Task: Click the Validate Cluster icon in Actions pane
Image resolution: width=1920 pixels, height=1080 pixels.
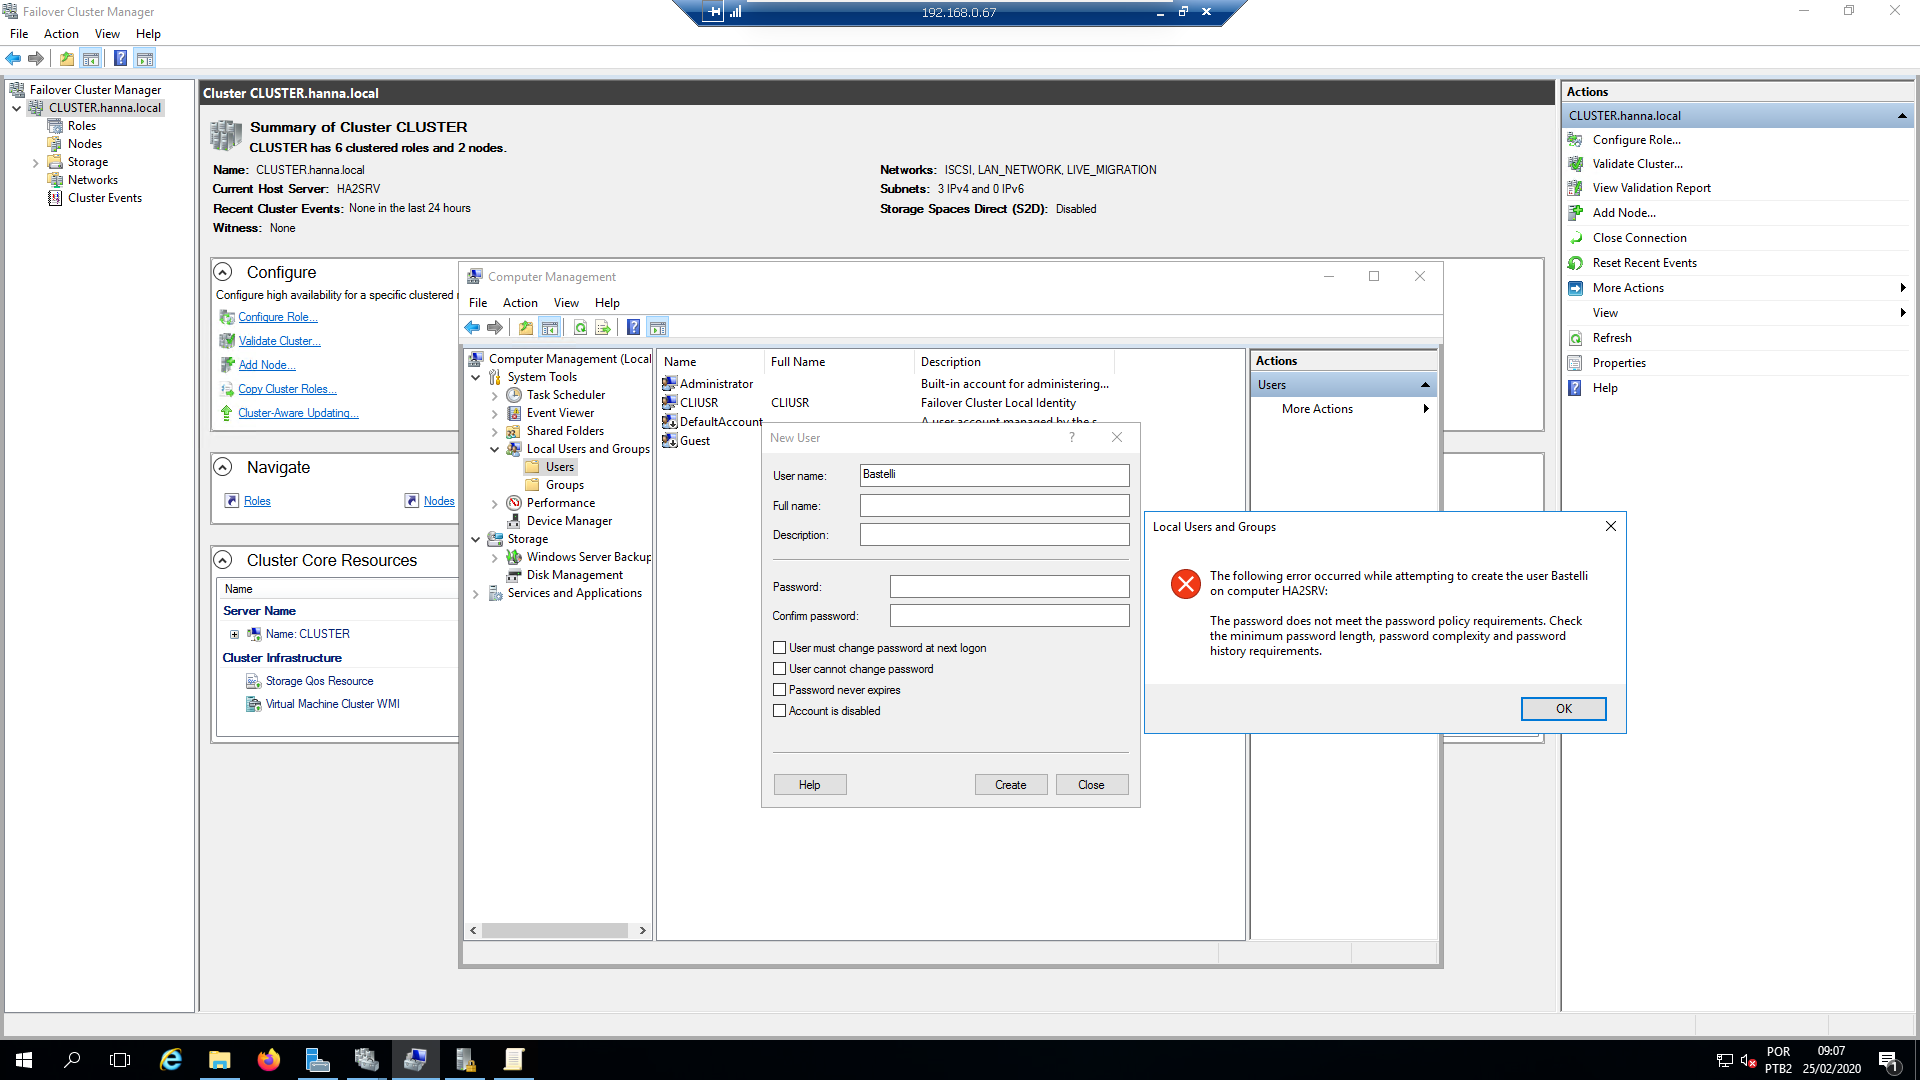Action: click(1576, 164)
